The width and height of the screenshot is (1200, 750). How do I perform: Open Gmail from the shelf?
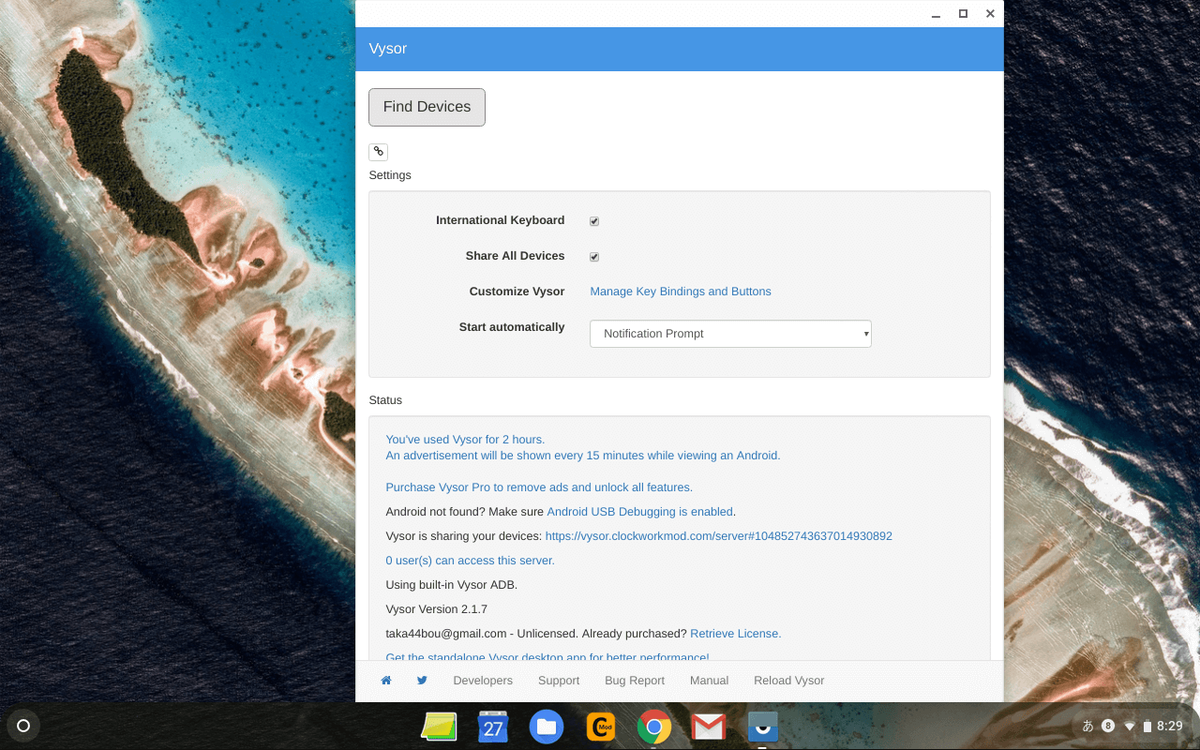[x=708, y=726]
